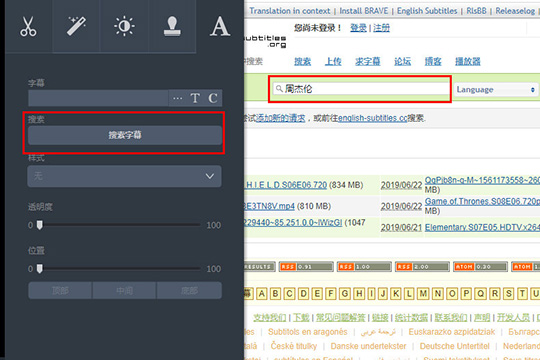Viewport: 540px width, 360px height.
Task: Open the brightness adjustment tab
Action: pyautogui.click(x=124, y=26)
